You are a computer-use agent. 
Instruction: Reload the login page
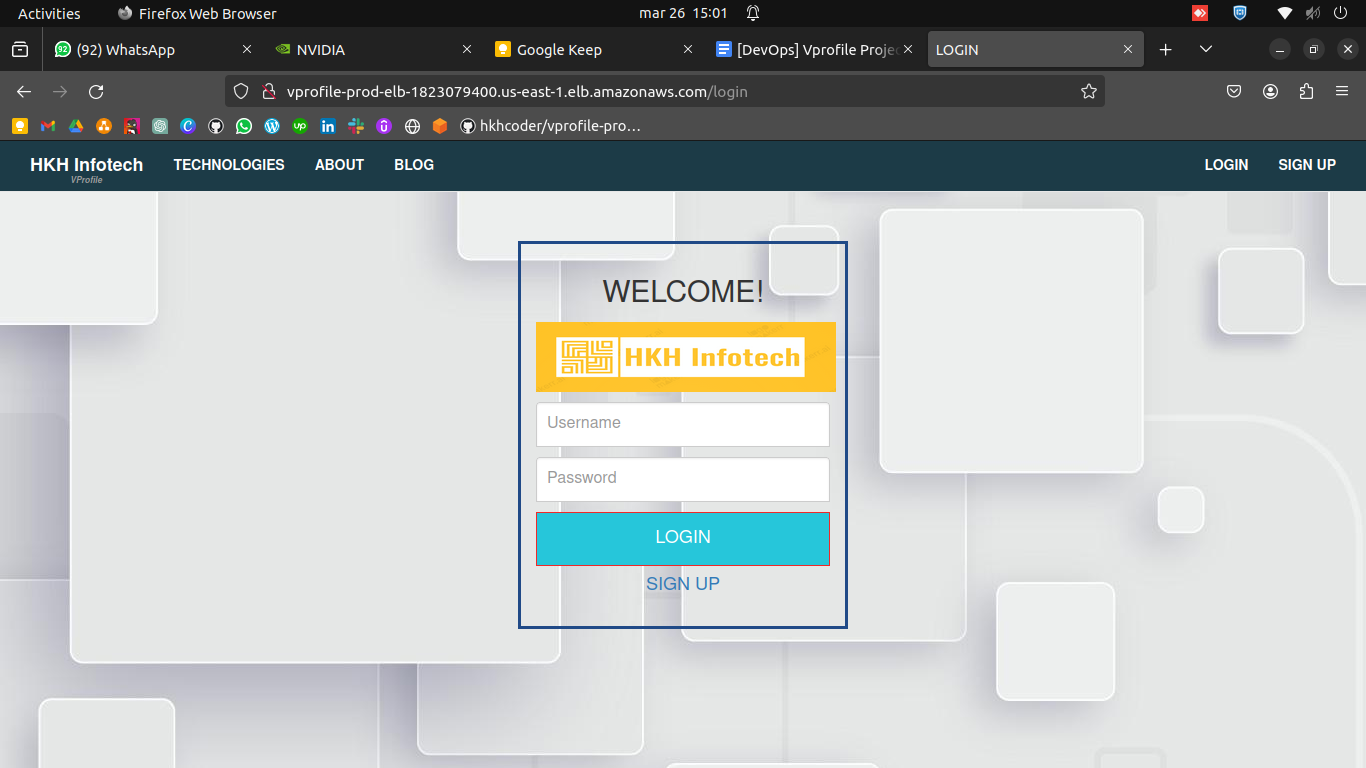pyautogui.click(x=96, y=91)
